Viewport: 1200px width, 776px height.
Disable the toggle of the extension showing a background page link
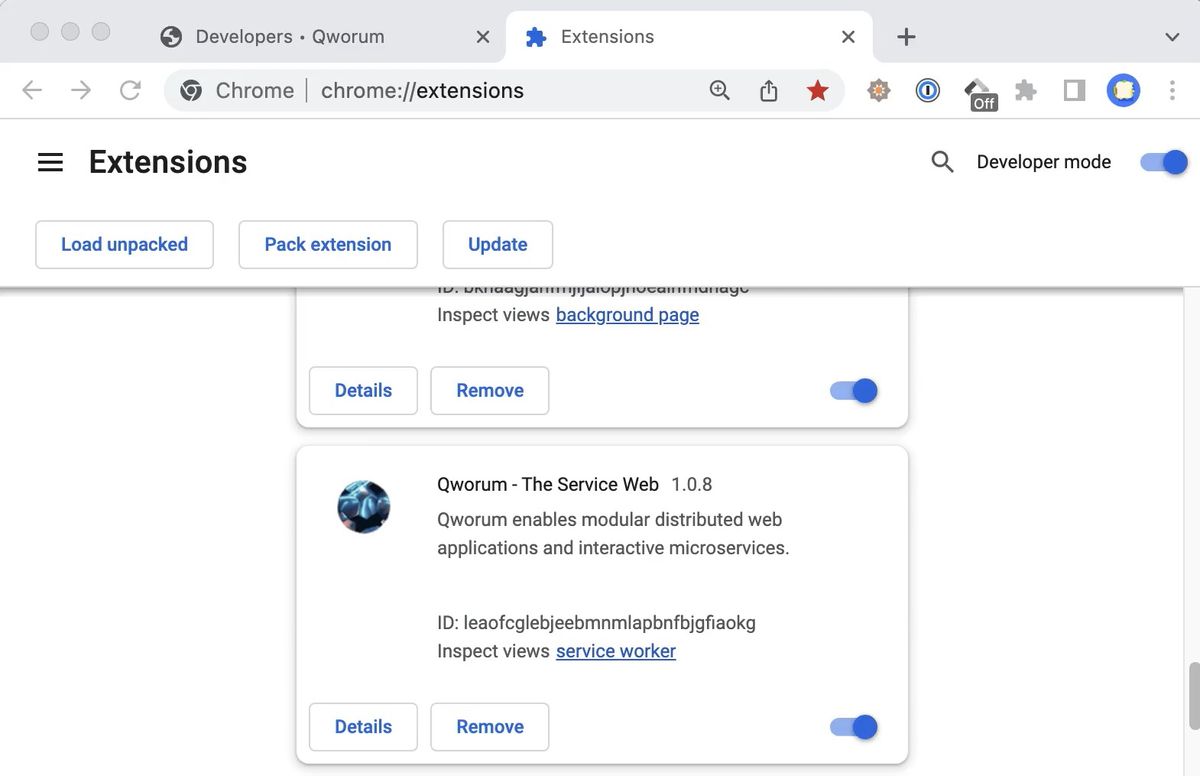[854, 391]
